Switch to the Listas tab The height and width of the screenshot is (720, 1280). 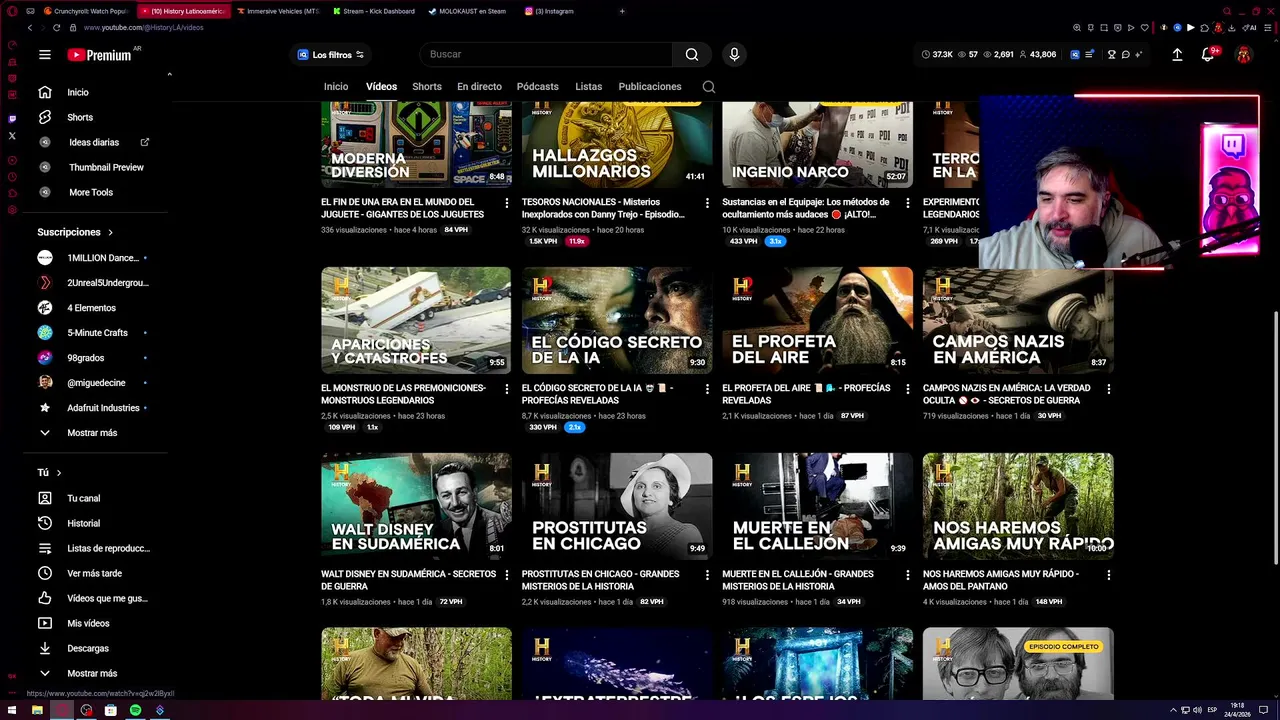tap(589, 87)
